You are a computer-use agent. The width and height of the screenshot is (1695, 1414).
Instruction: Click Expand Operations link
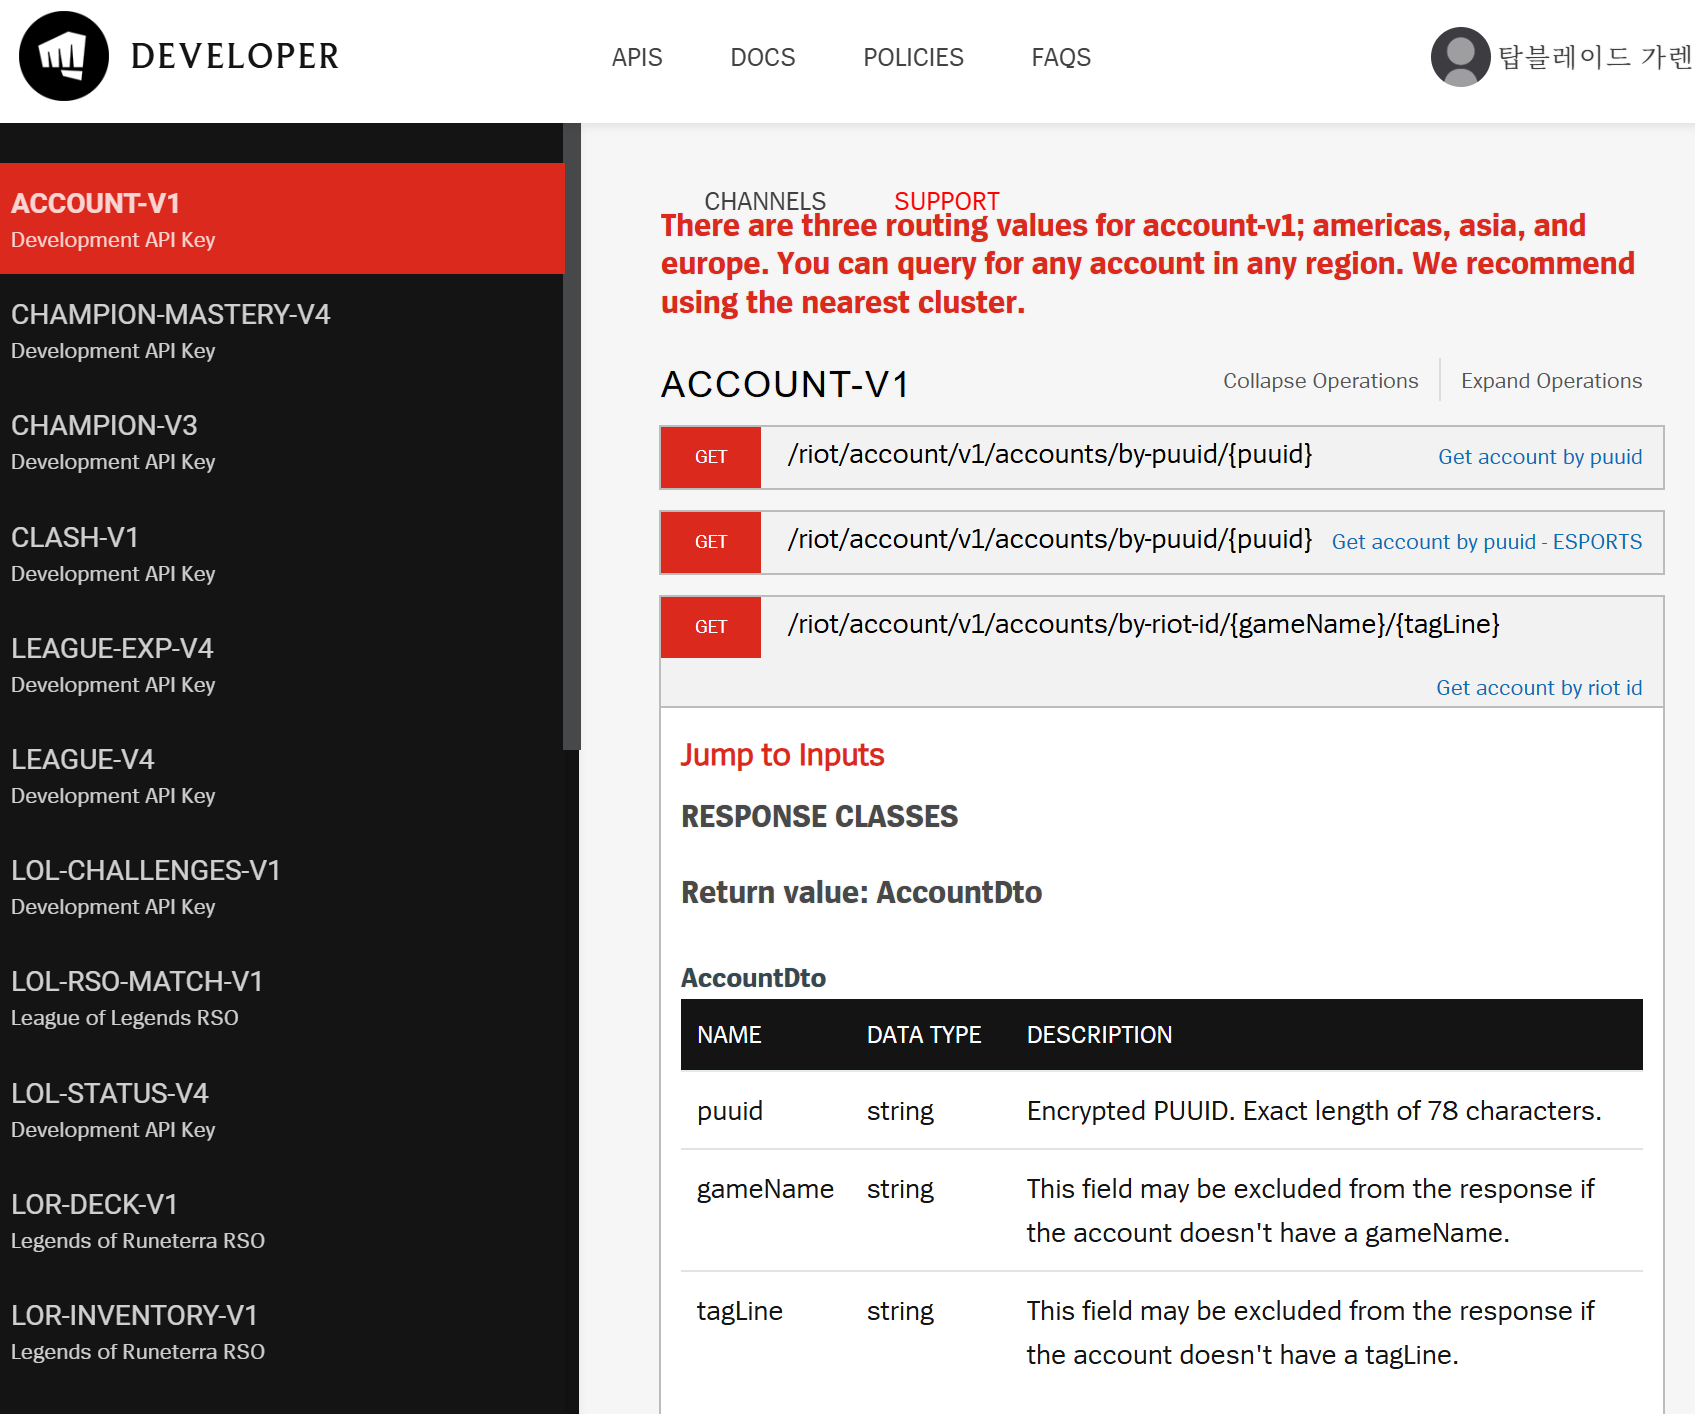1551,381
